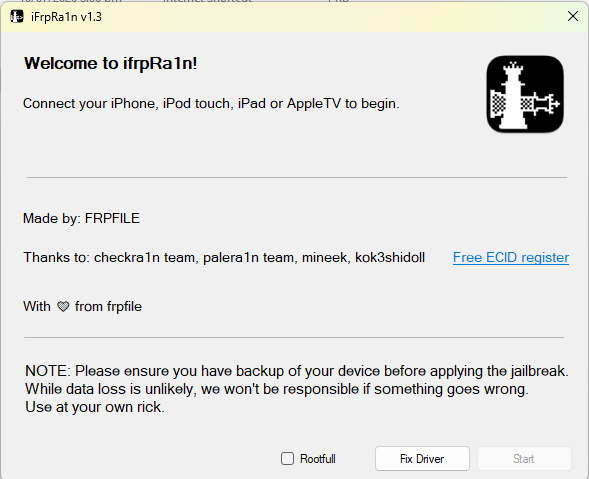Image resolution: width=589 pixels, height=479 pixels.
Task: Click the 'Thanks to: checkra1n team' credits line
Action: [x=224, y=257]
